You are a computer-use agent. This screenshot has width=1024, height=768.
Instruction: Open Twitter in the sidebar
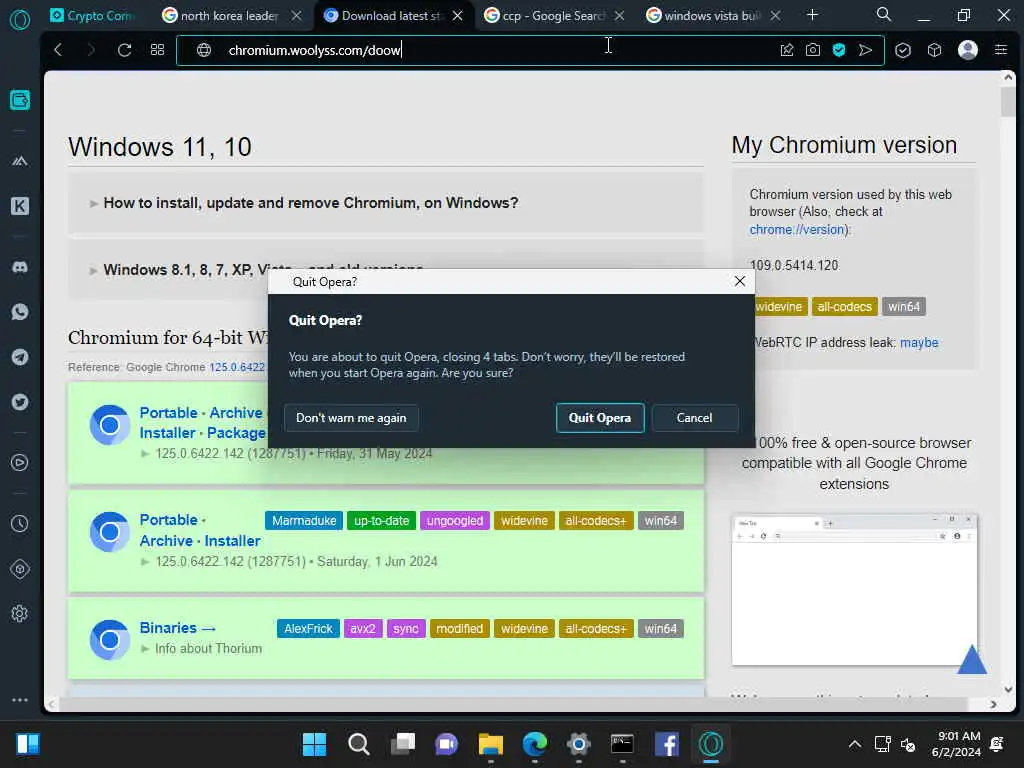[x=20, y=402]
